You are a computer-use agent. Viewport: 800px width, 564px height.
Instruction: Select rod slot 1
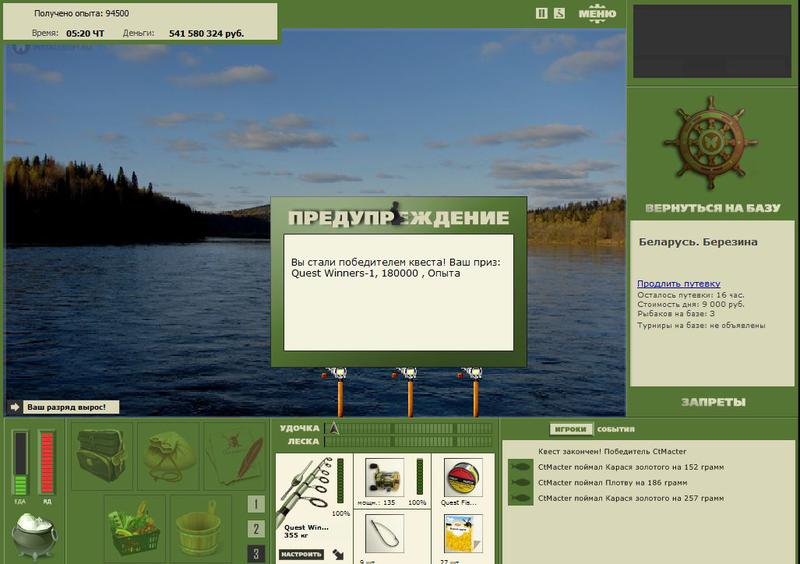(256, 504)
